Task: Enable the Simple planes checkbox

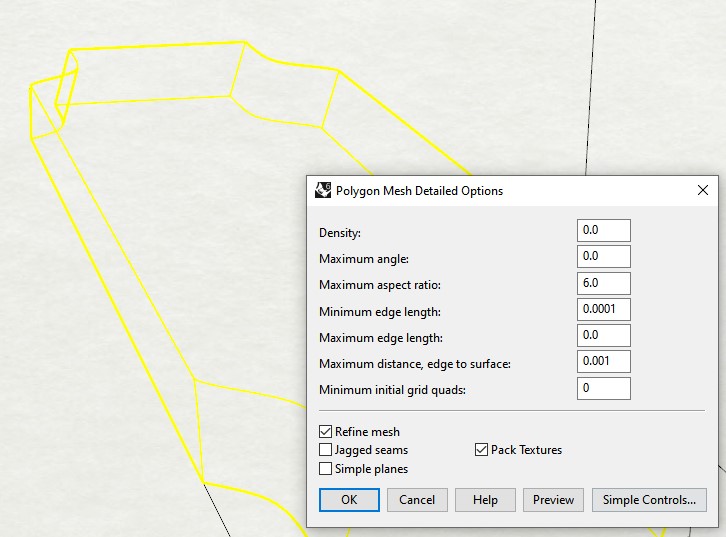Action: pos(326,469)
